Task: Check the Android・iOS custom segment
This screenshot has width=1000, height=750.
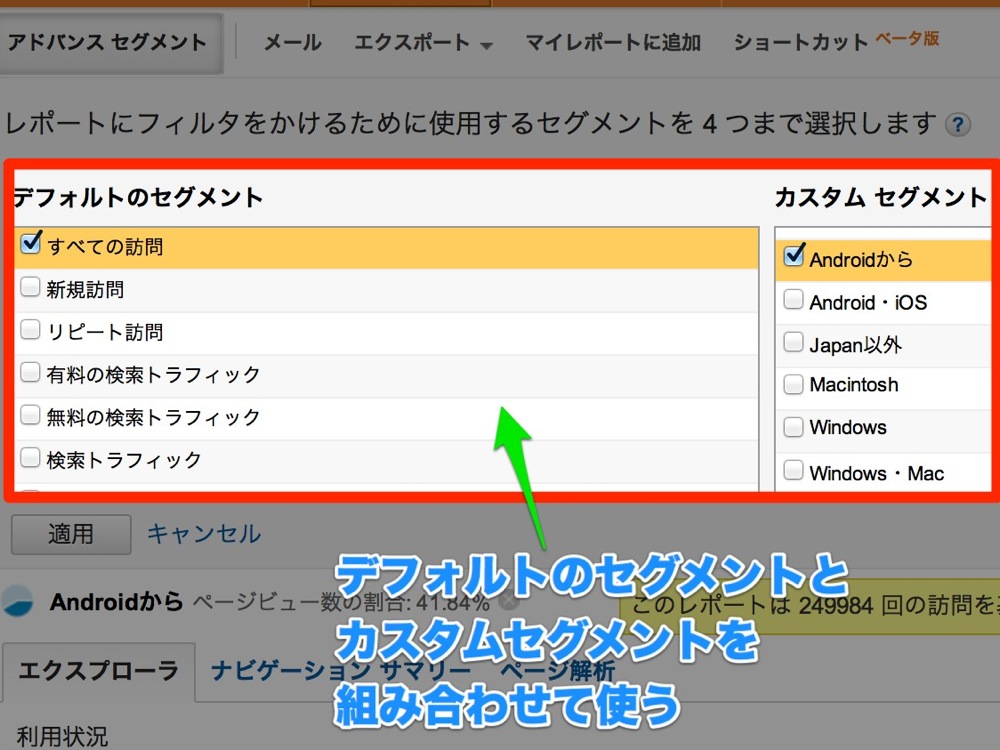Action: click(793, 299)
